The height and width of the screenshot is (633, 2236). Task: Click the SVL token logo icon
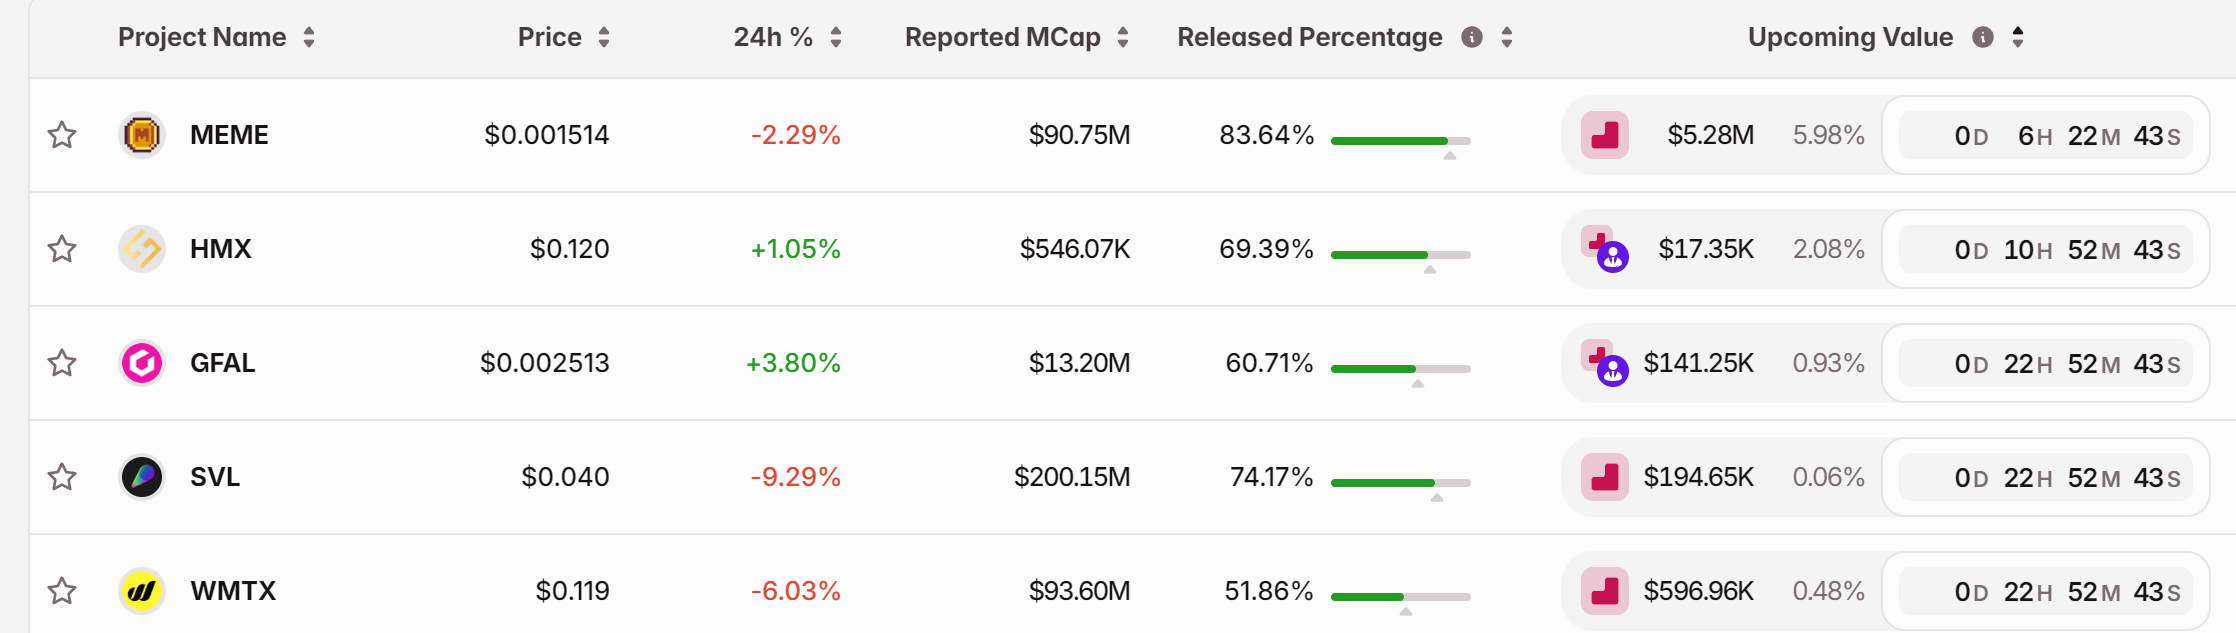tap(141, 477)
